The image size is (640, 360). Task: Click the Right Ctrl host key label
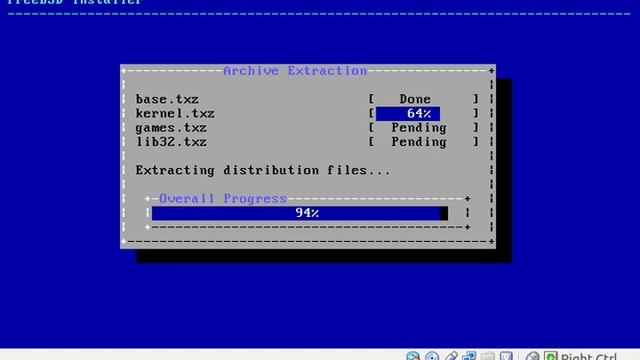click(x=588, y=357)
